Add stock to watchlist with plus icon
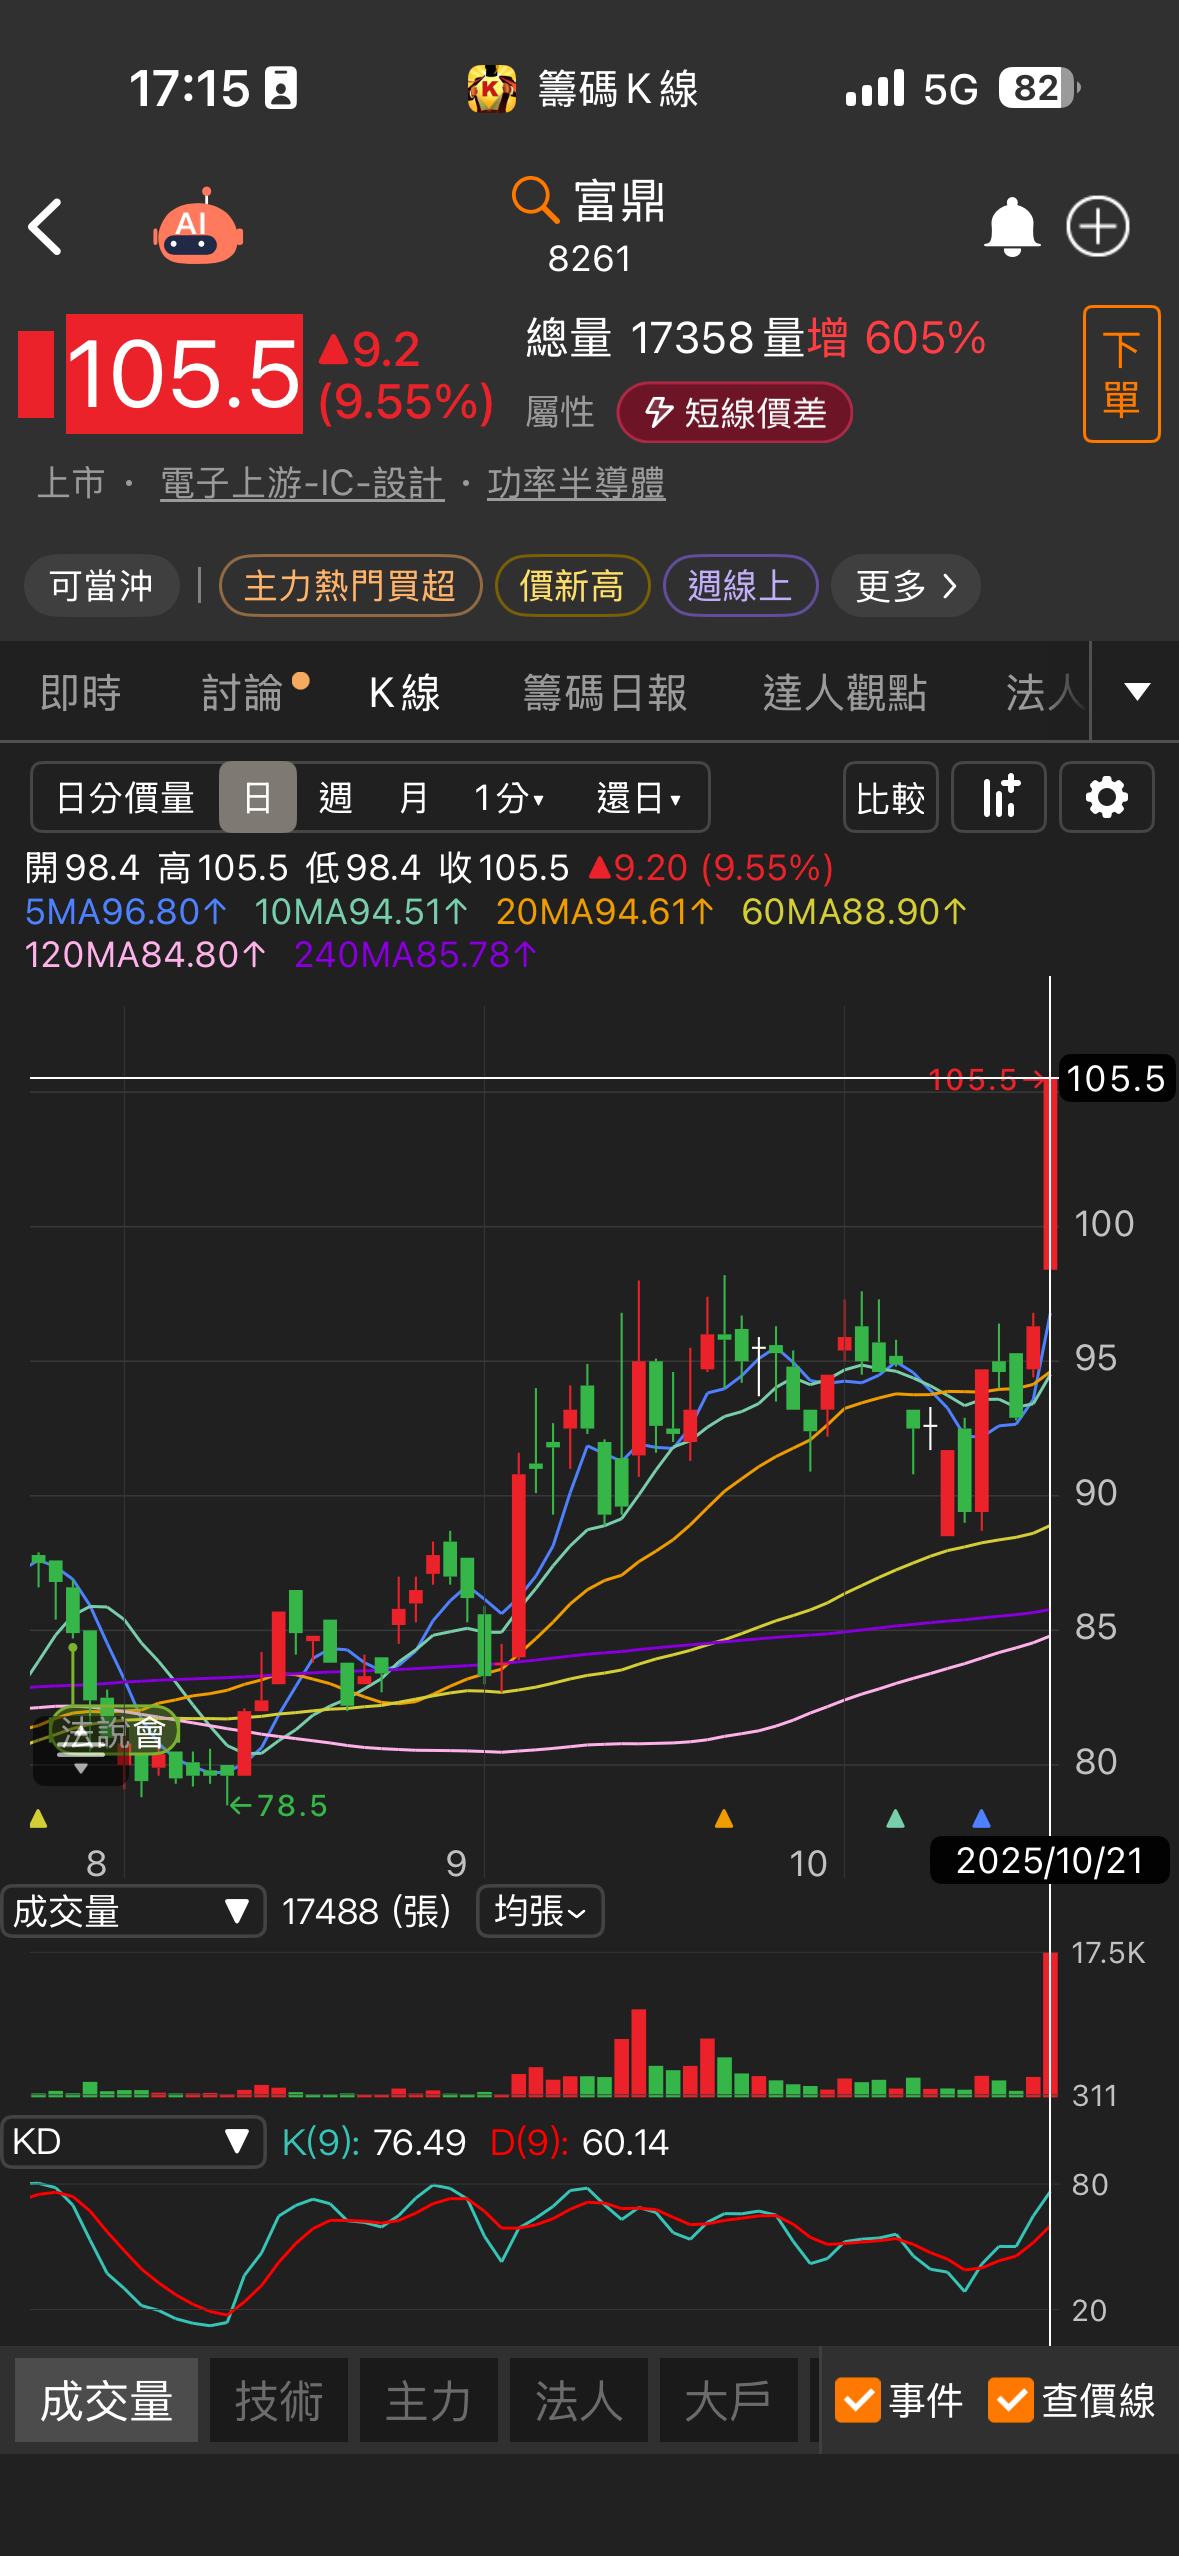The height and width of the screenshot is (2556, 1179). click(x=1097, y=227)
